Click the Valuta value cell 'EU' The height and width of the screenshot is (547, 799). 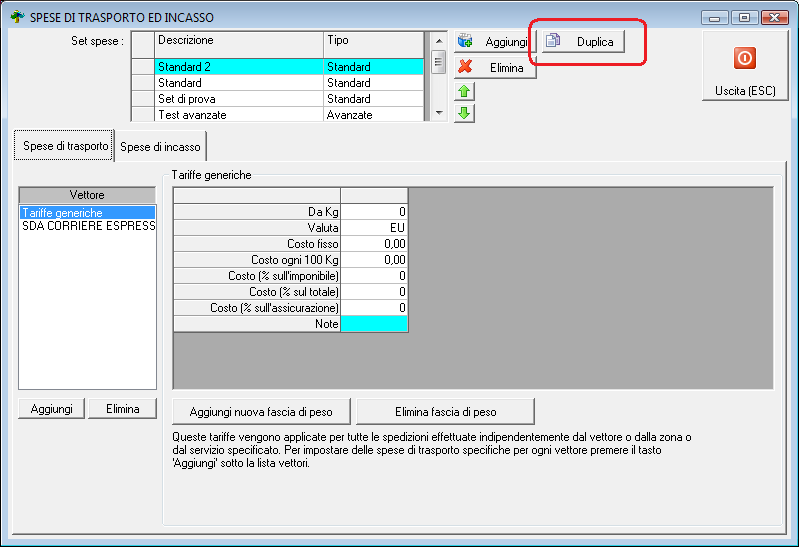(x=374, y=228)
